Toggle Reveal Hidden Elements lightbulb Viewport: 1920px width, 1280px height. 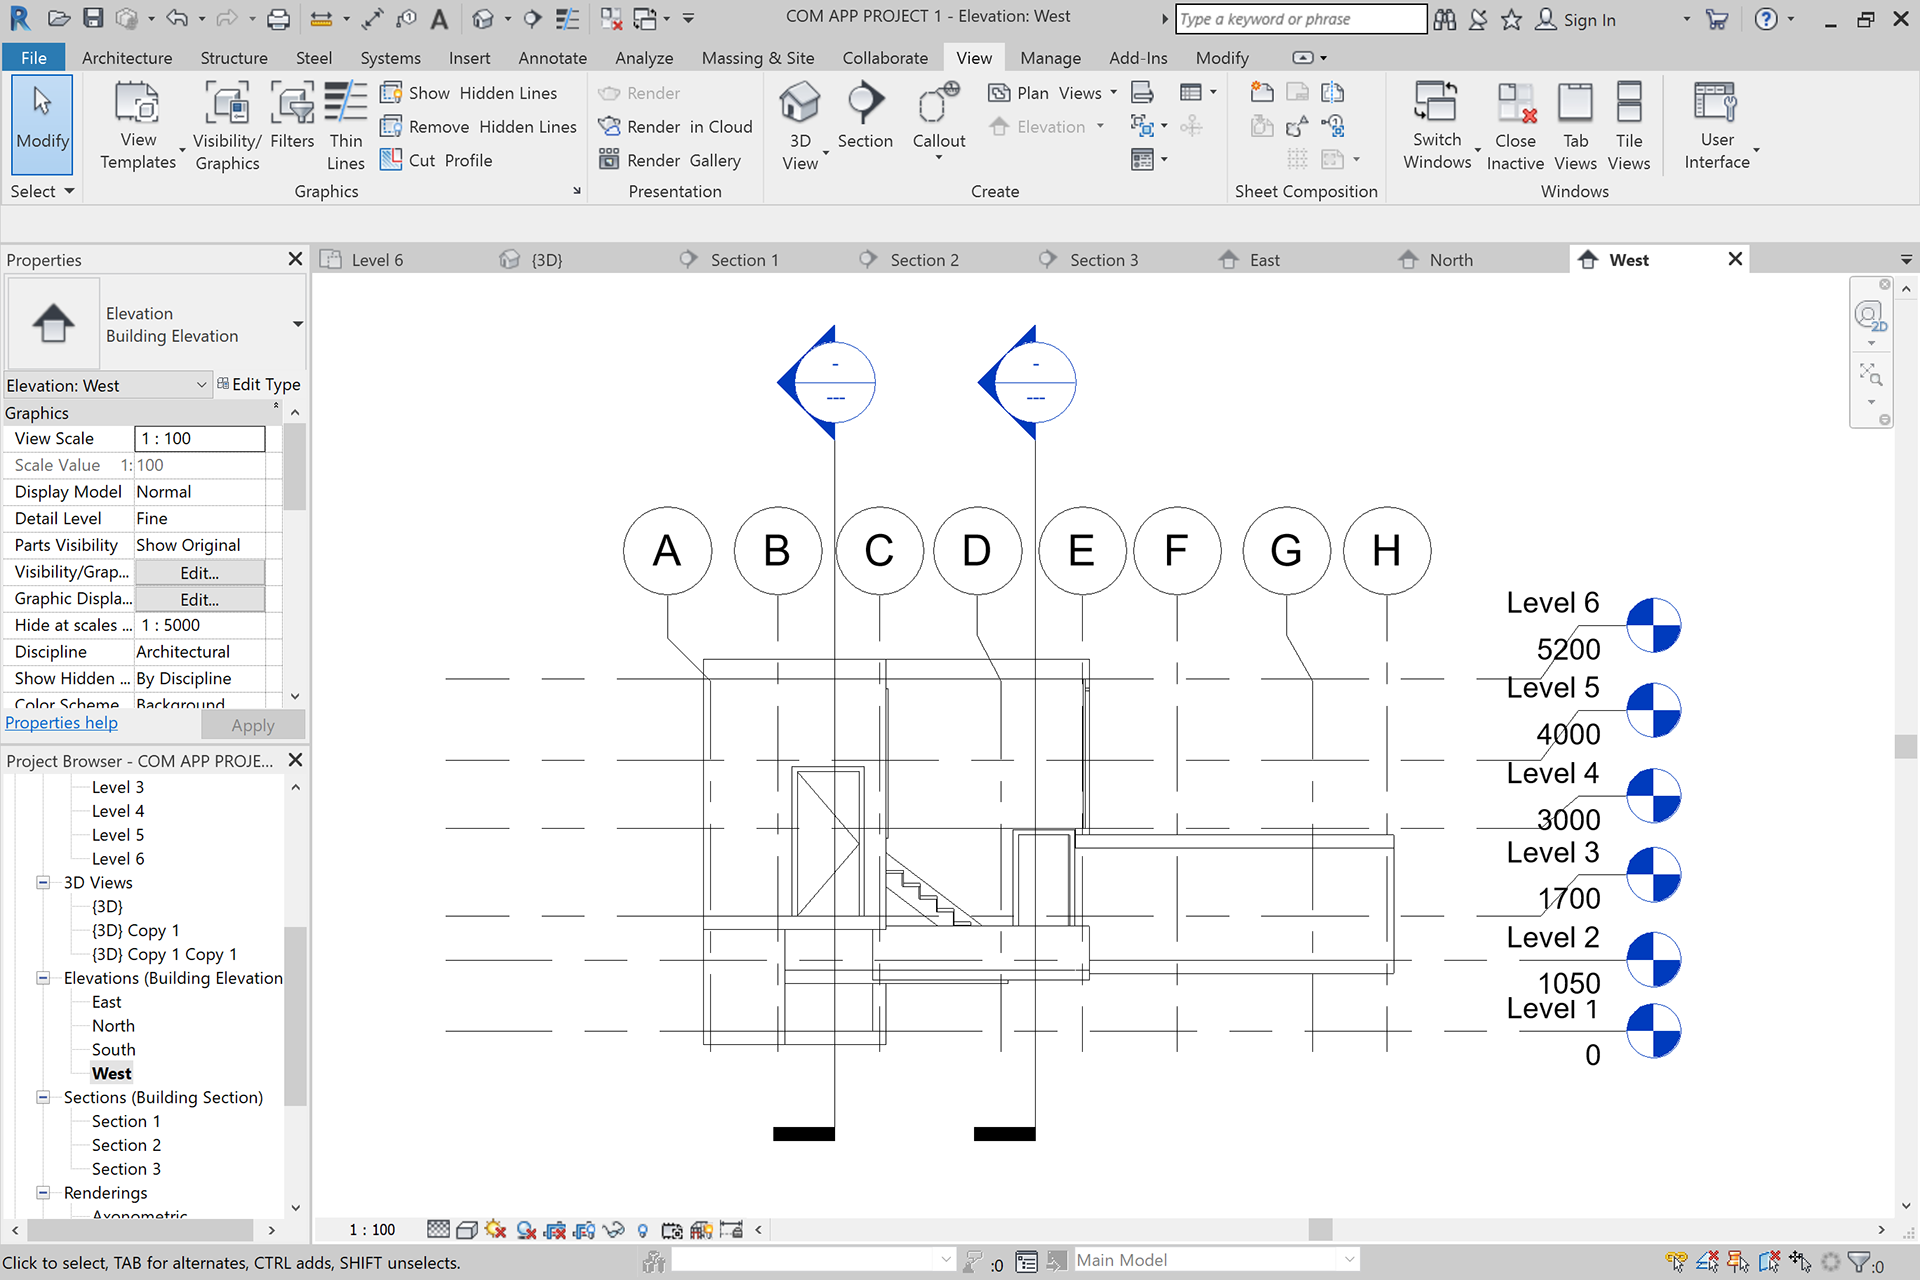(643, 1230)
